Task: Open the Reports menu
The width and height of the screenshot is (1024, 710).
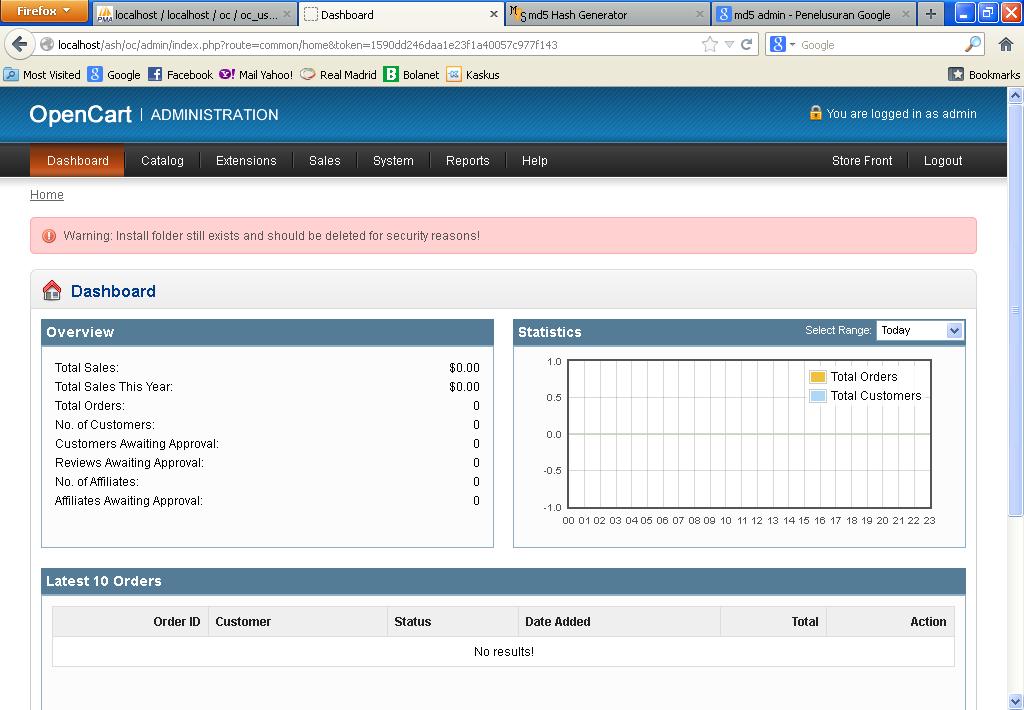Action: 468,161
